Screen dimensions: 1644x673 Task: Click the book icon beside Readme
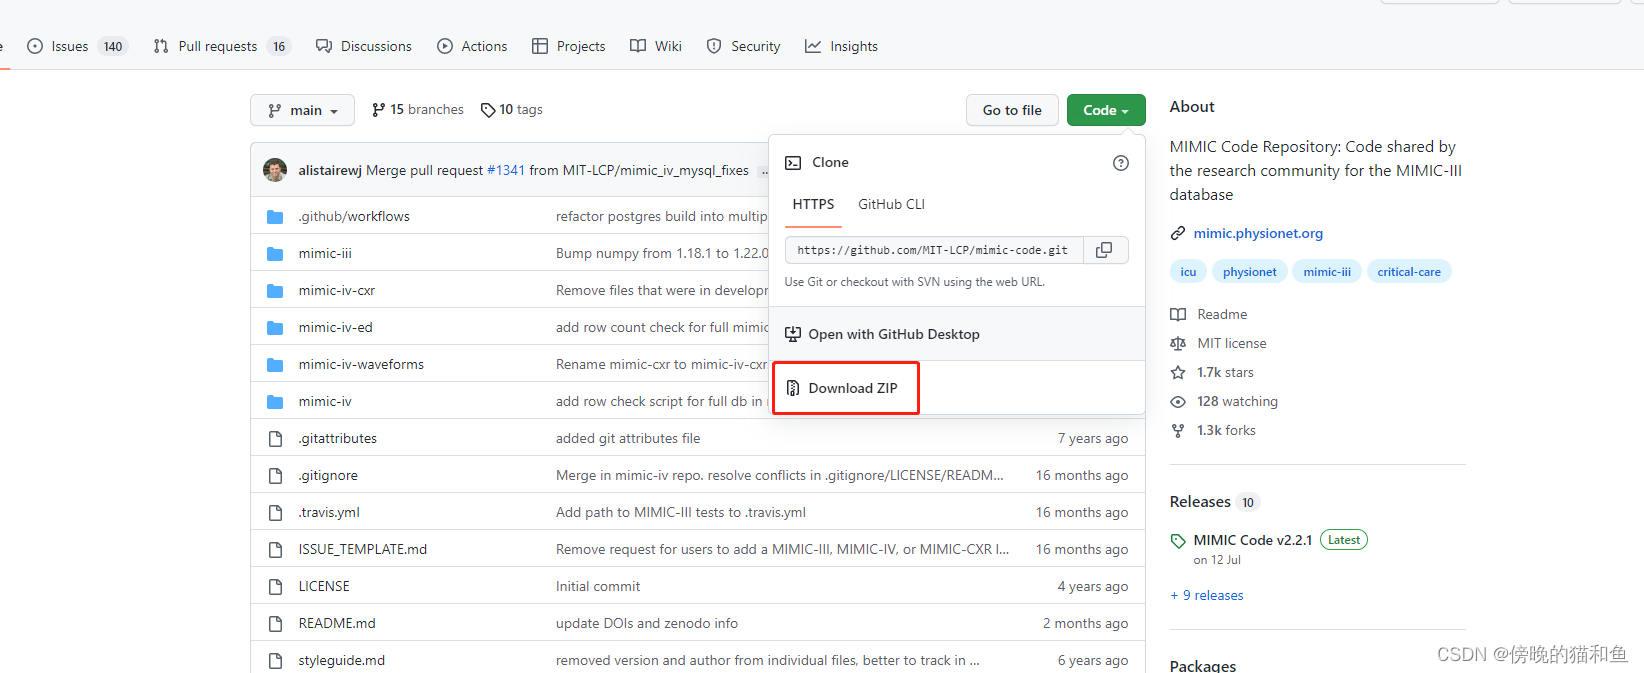click(1178, 314)
